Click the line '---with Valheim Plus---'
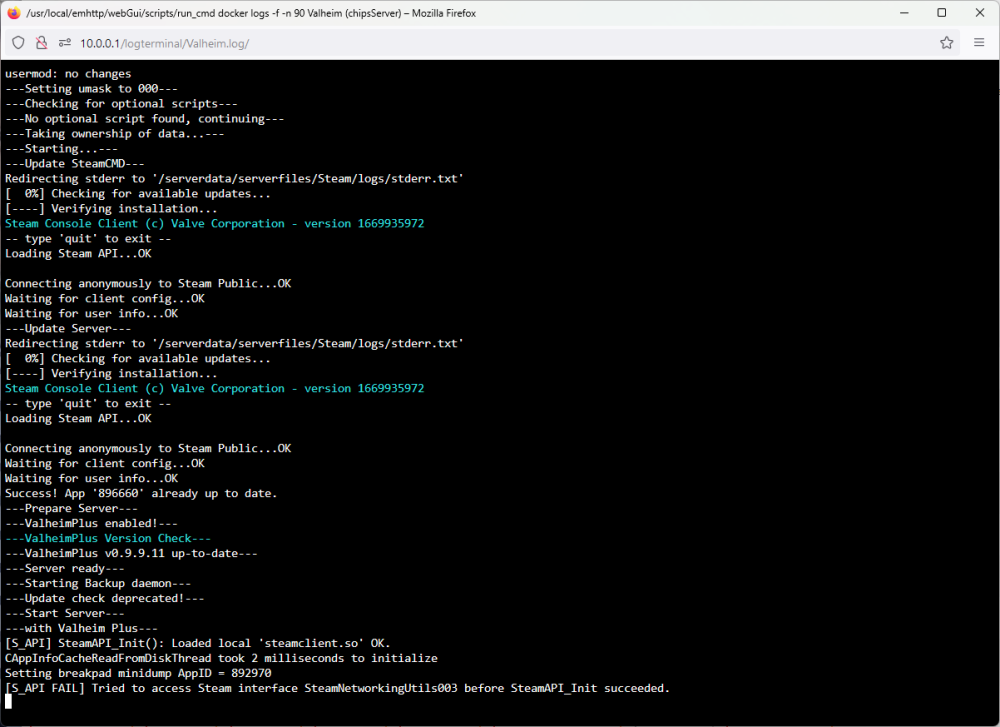Viewport: 1000px width, 727px height. 82,628
